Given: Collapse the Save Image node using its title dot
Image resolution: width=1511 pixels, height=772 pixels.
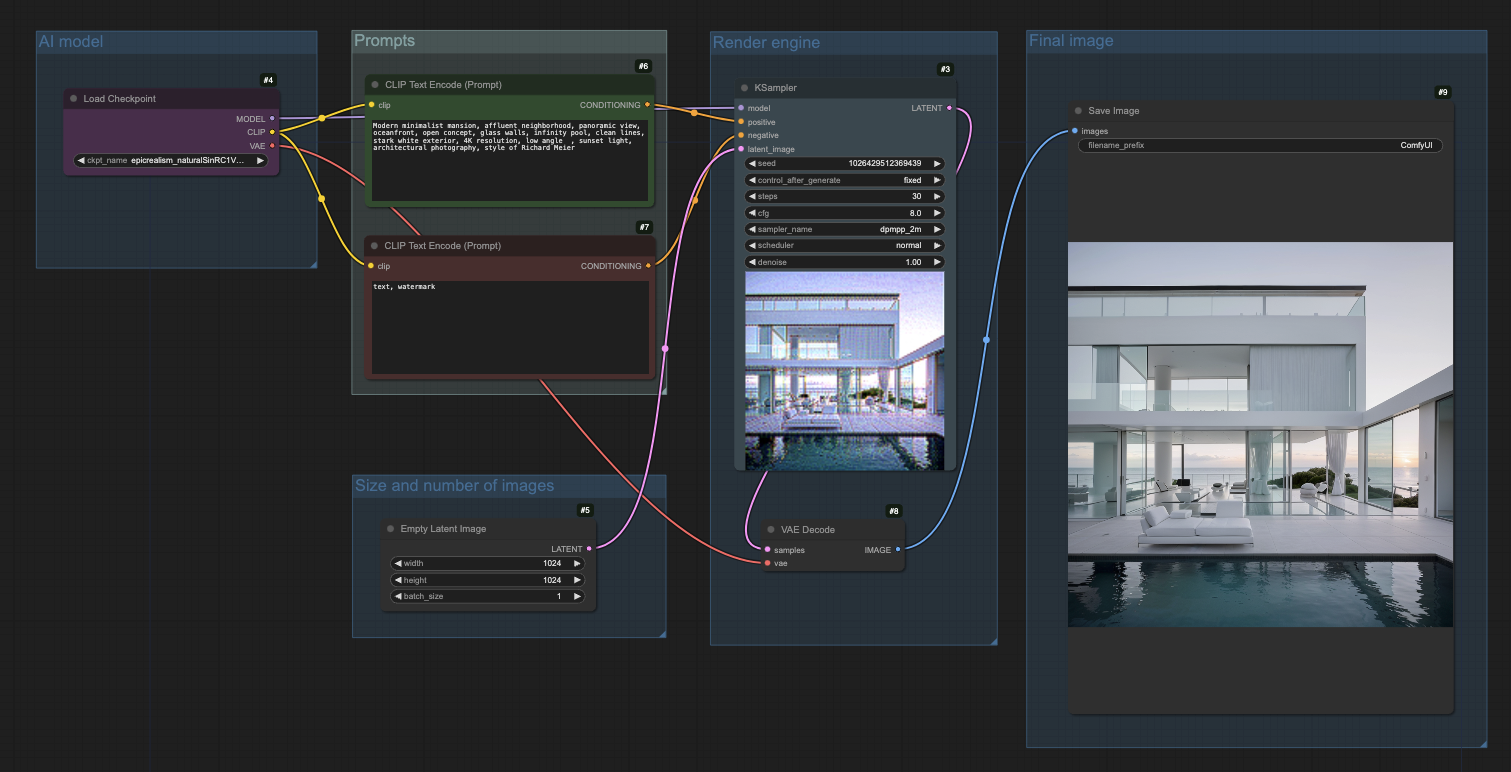Looking at the screenshot, I should pos(1079,111).
